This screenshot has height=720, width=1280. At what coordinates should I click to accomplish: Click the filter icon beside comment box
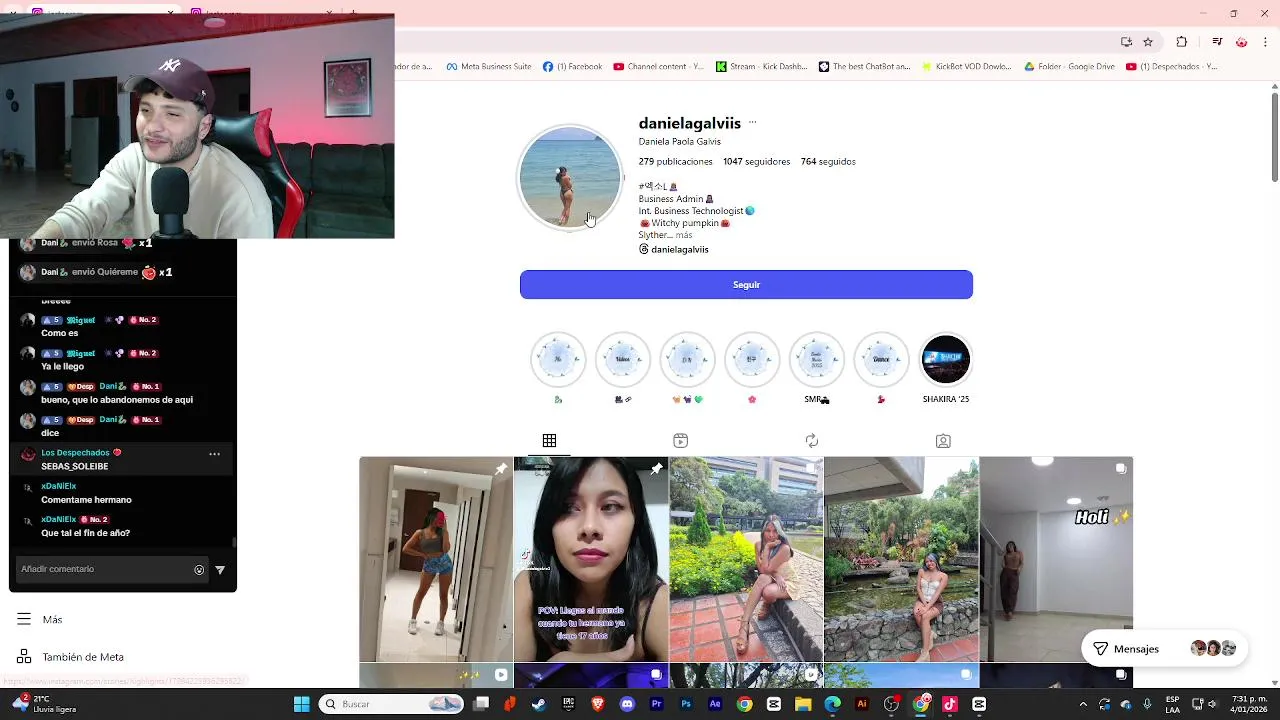coord(220,570)
